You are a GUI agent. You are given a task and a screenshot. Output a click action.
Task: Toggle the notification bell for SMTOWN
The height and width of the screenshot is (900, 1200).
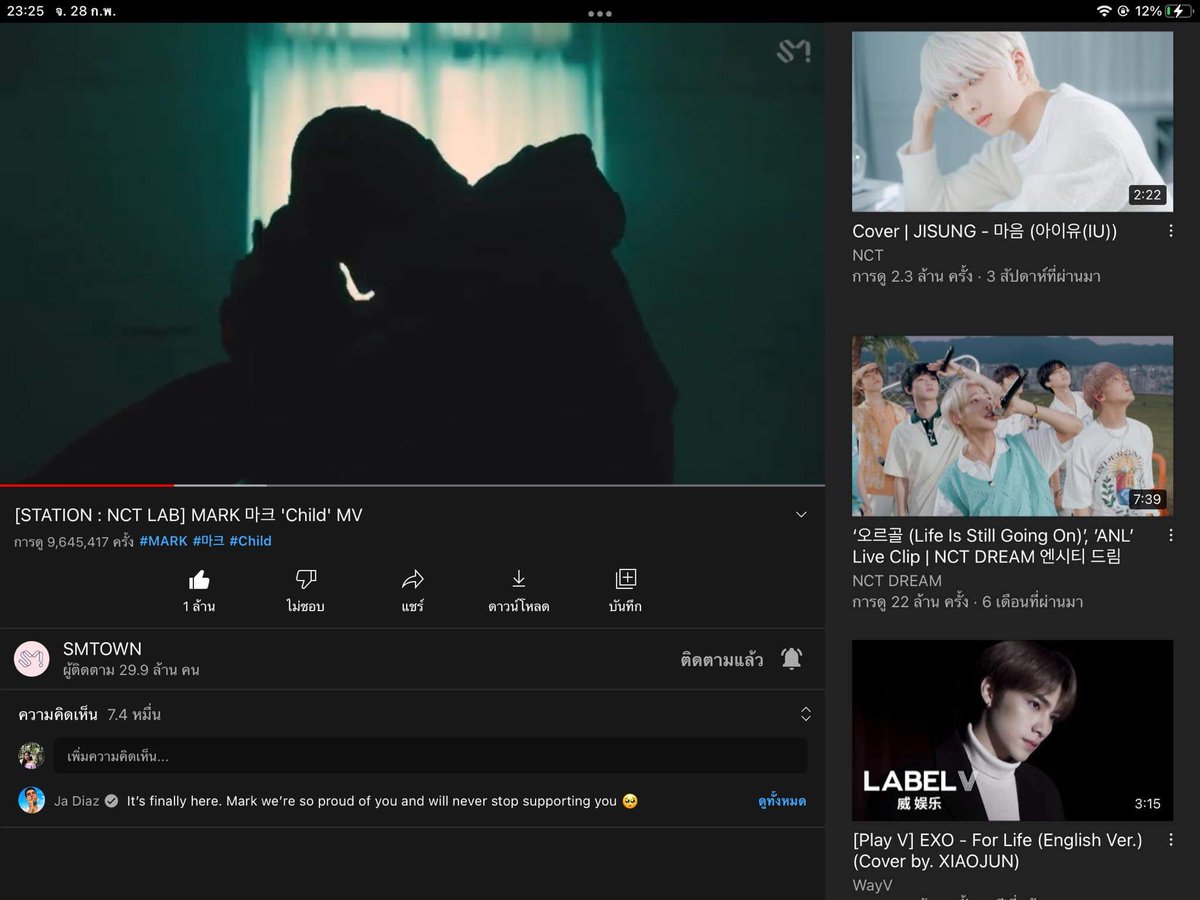791,659
